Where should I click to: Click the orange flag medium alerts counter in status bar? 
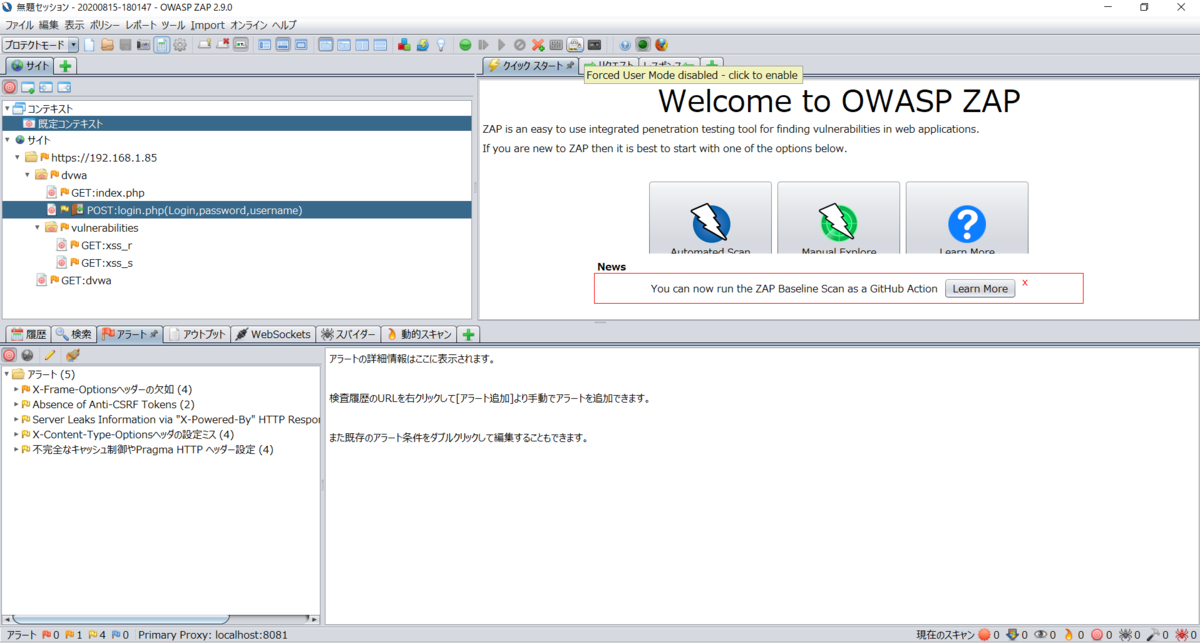(x=73, y=635)
